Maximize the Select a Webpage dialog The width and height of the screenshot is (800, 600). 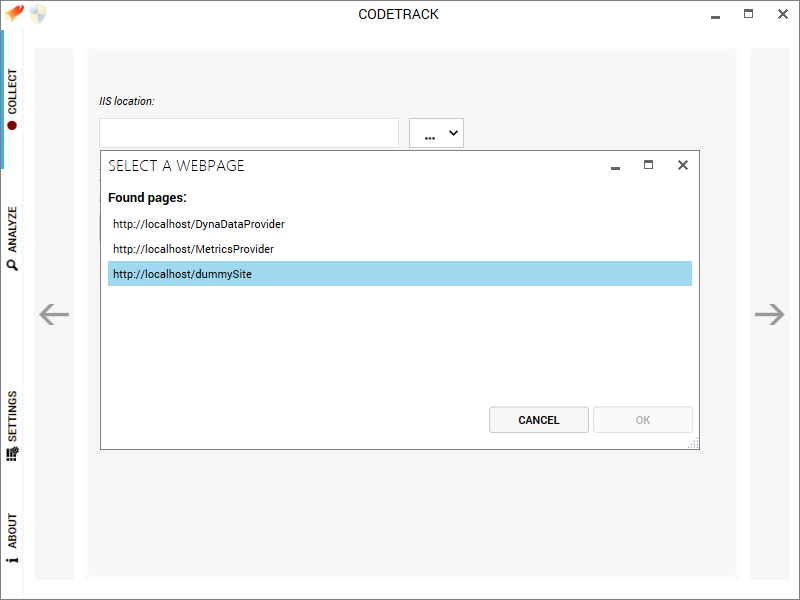(x=648, y=164)
